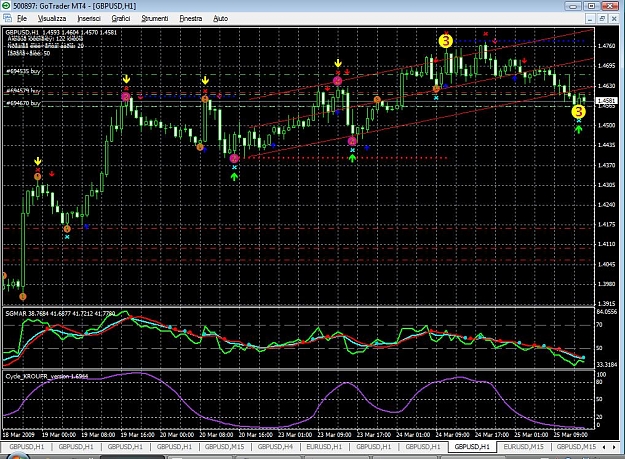Minimize the inner chart window
Image resolution: width=625 pixels, height=459 pixels.
(591, 18)
